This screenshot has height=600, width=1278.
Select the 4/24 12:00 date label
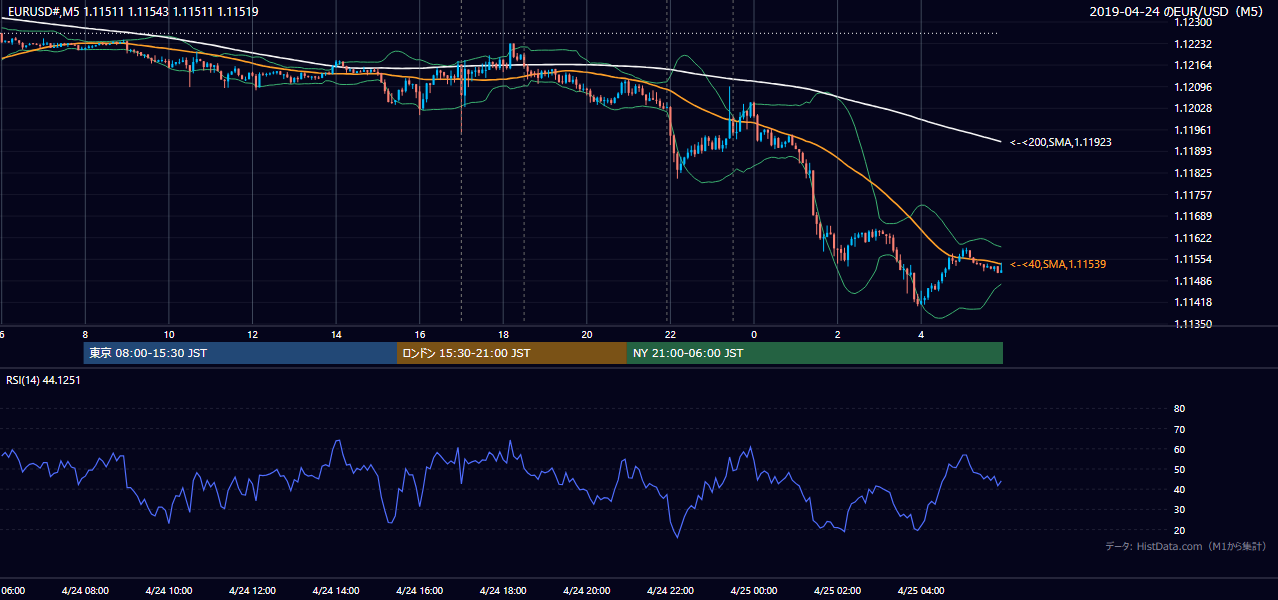[x=252, y=591]
